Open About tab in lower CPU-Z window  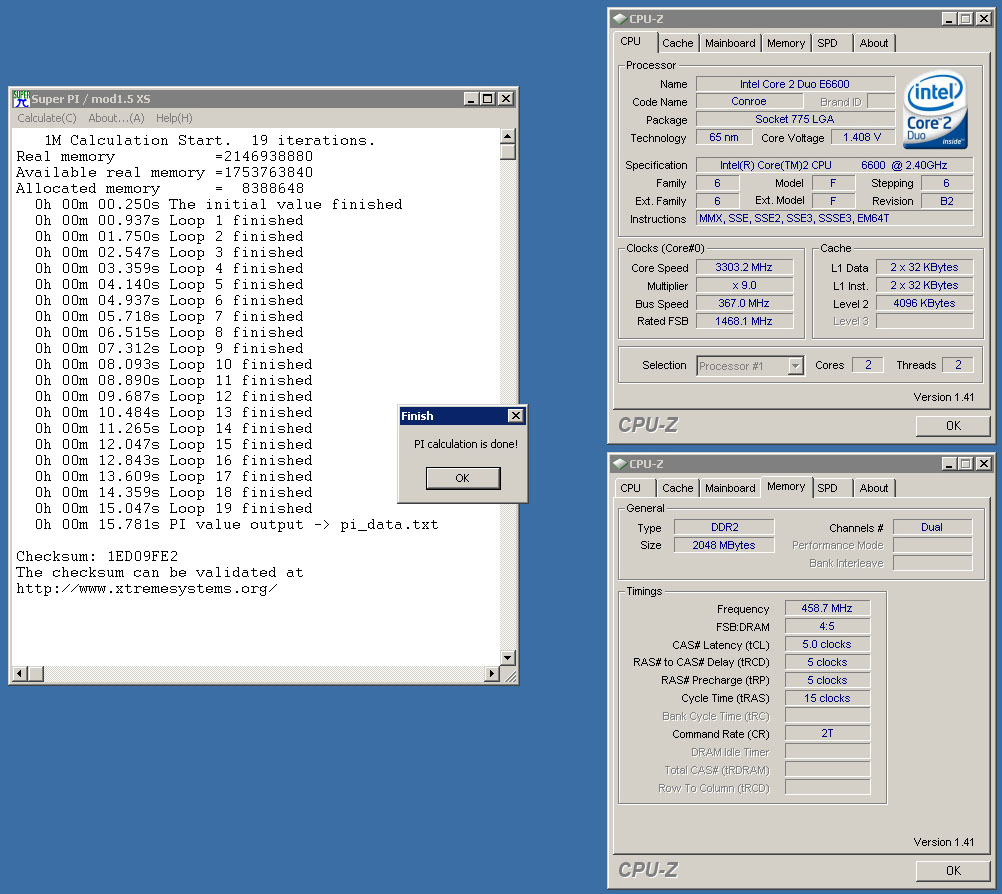[874, 488]
